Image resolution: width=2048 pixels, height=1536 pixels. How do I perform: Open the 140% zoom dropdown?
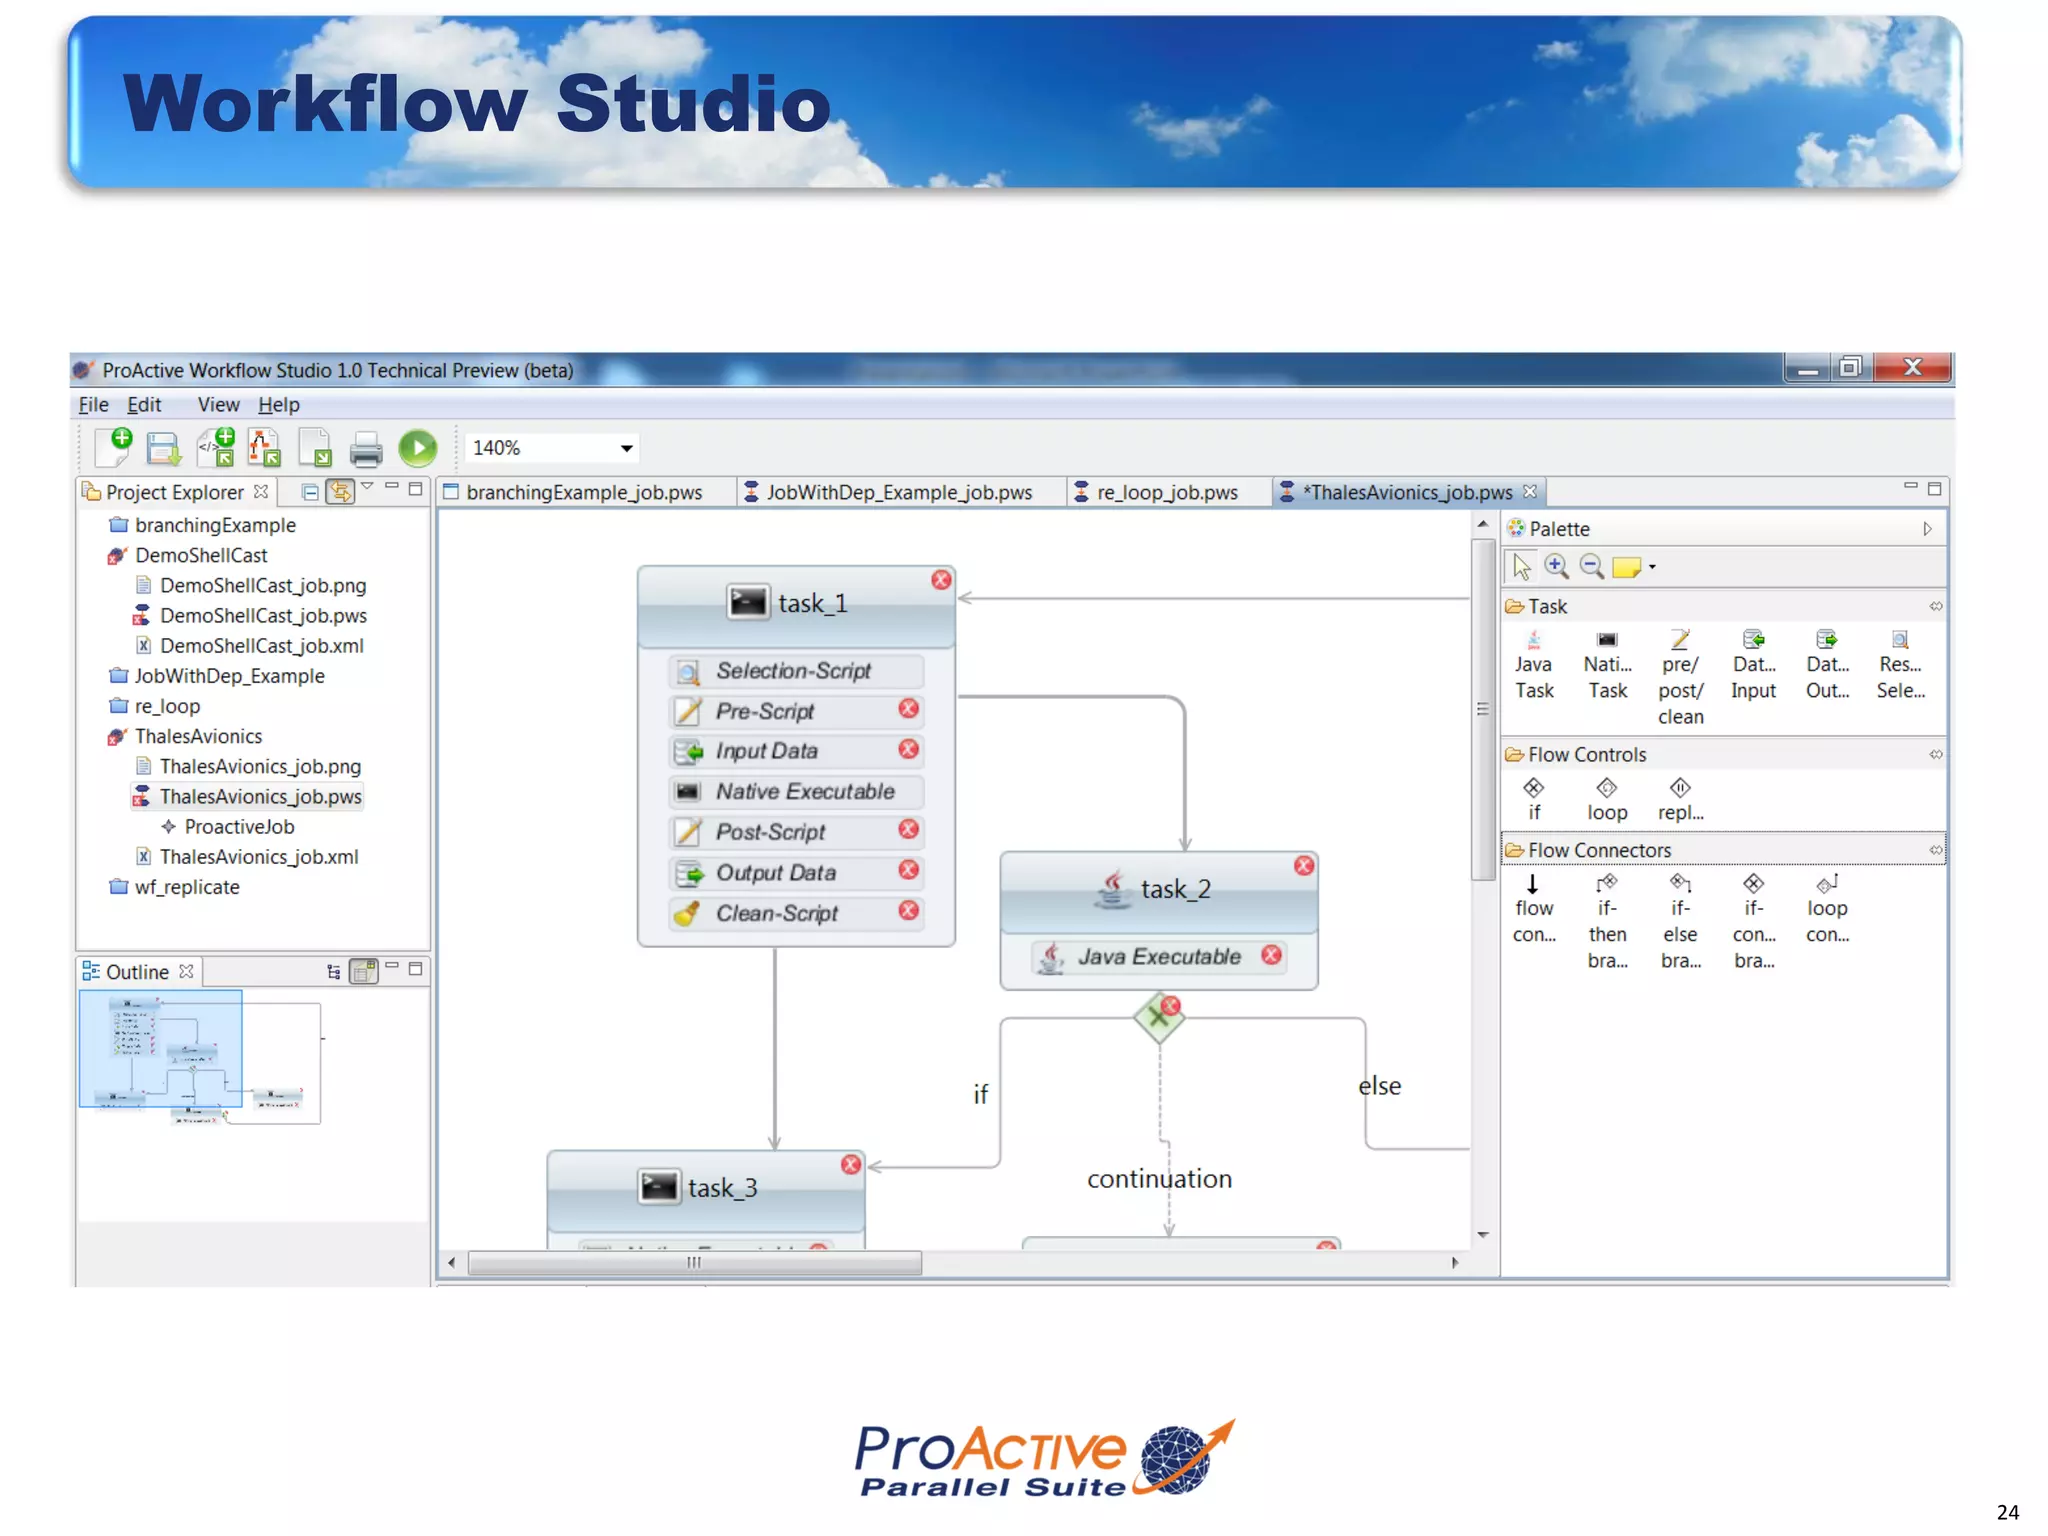(626, 448)
